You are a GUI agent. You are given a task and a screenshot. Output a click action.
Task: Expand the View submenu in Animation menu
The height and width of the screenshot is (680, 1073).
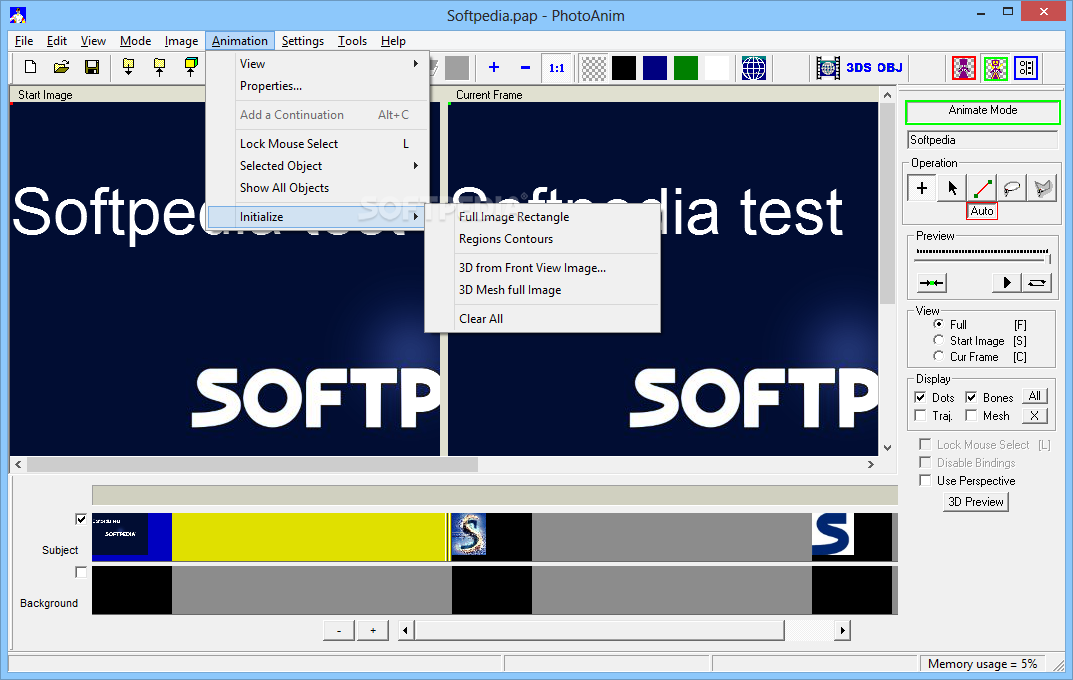(x=318, y=64)
